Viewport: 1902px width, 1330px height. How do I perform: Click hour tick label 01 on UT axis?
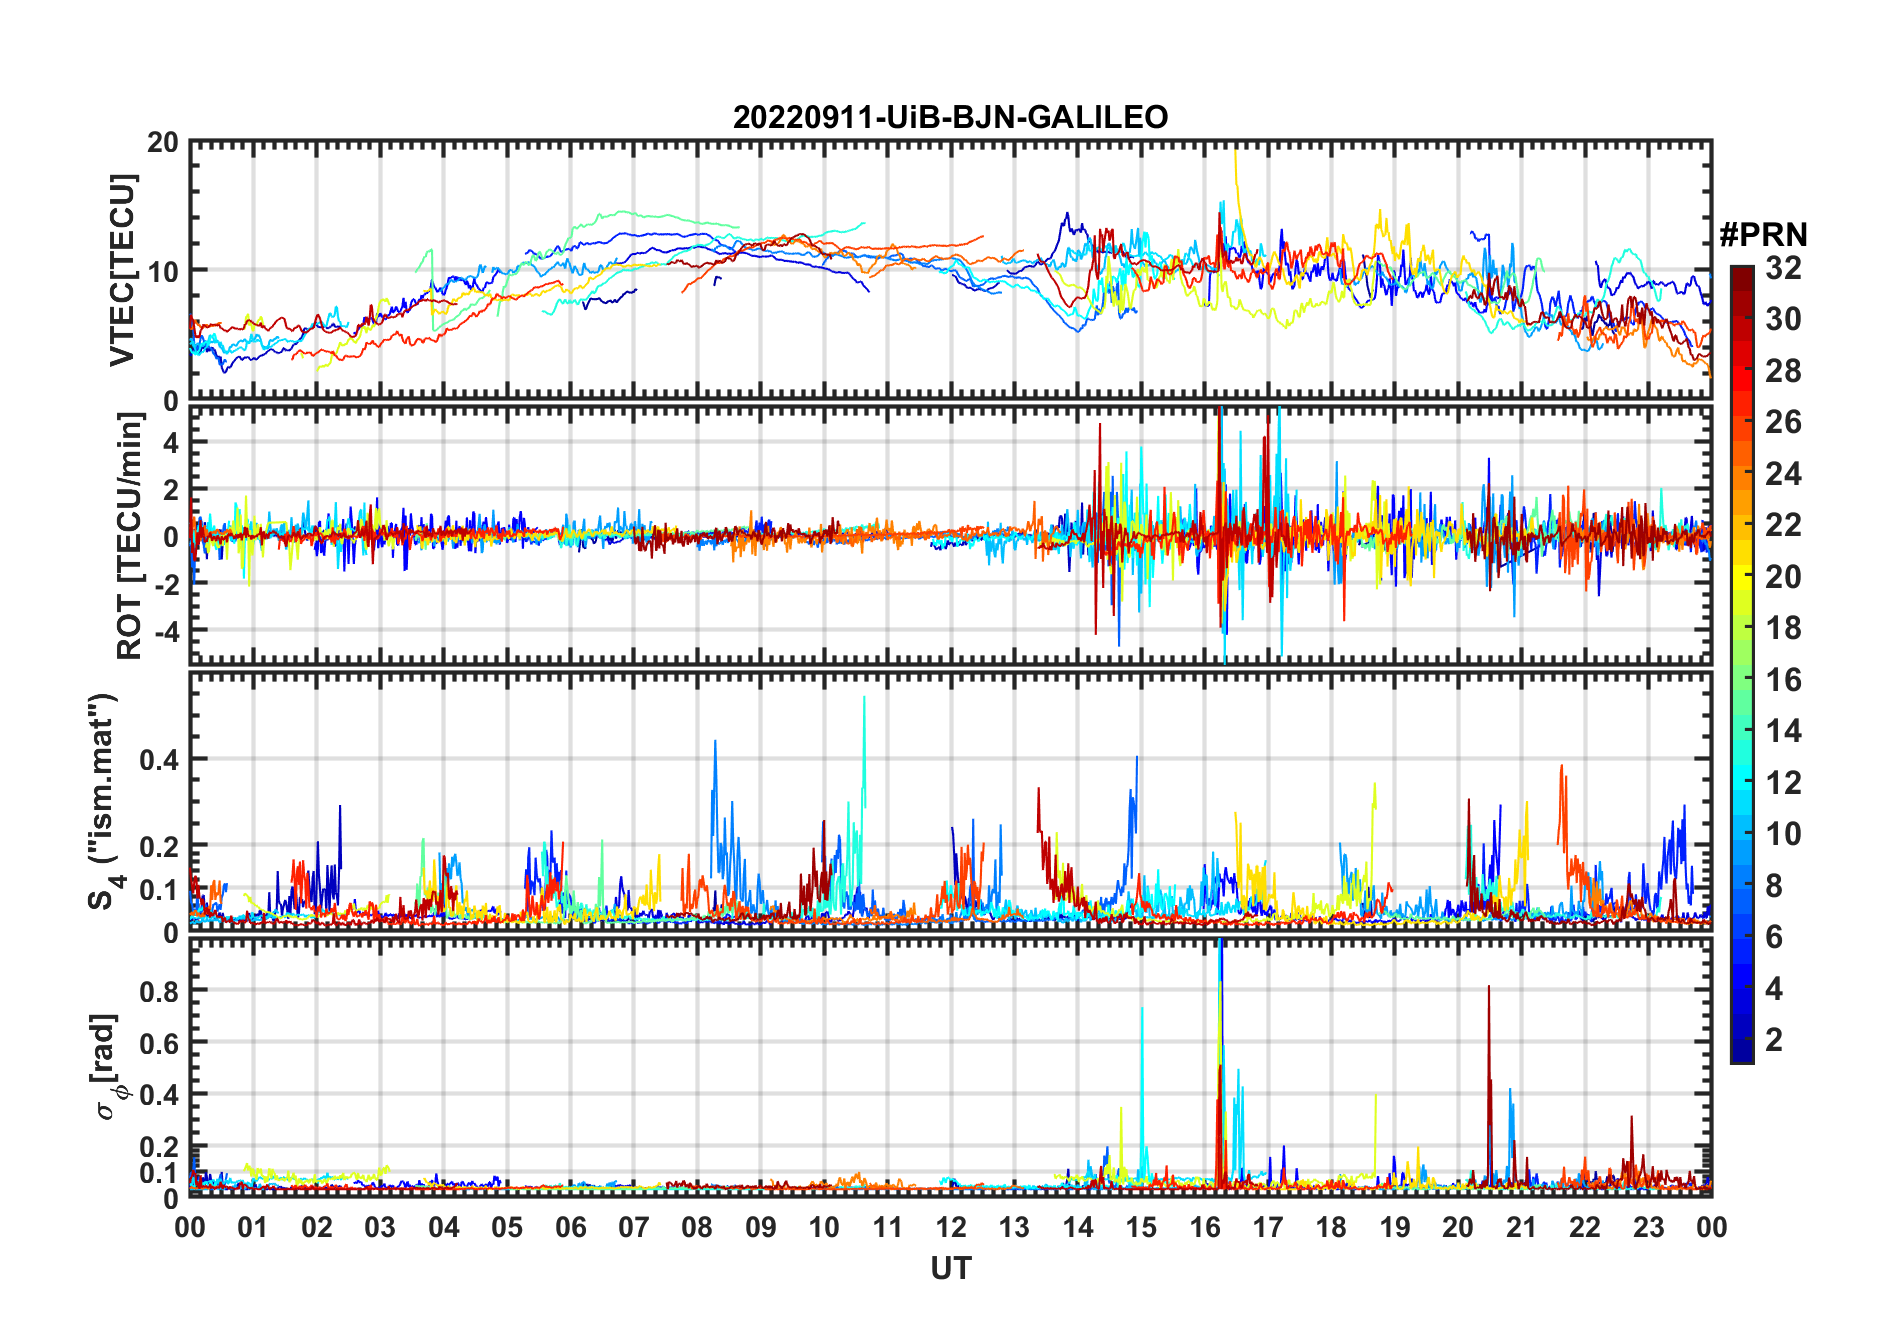(x=253, y=1227)
